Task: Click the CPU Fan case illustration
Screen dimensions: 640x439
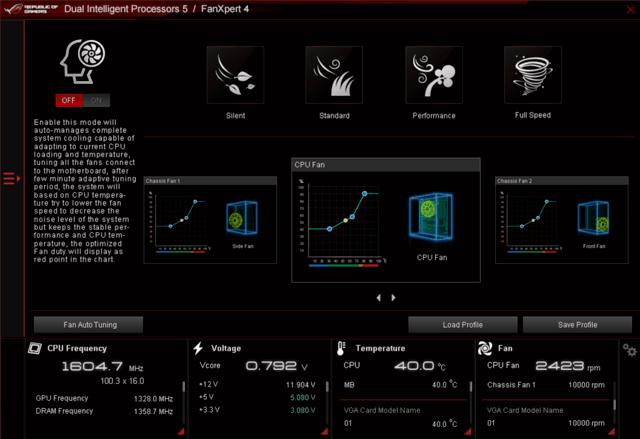Action: 431,218
